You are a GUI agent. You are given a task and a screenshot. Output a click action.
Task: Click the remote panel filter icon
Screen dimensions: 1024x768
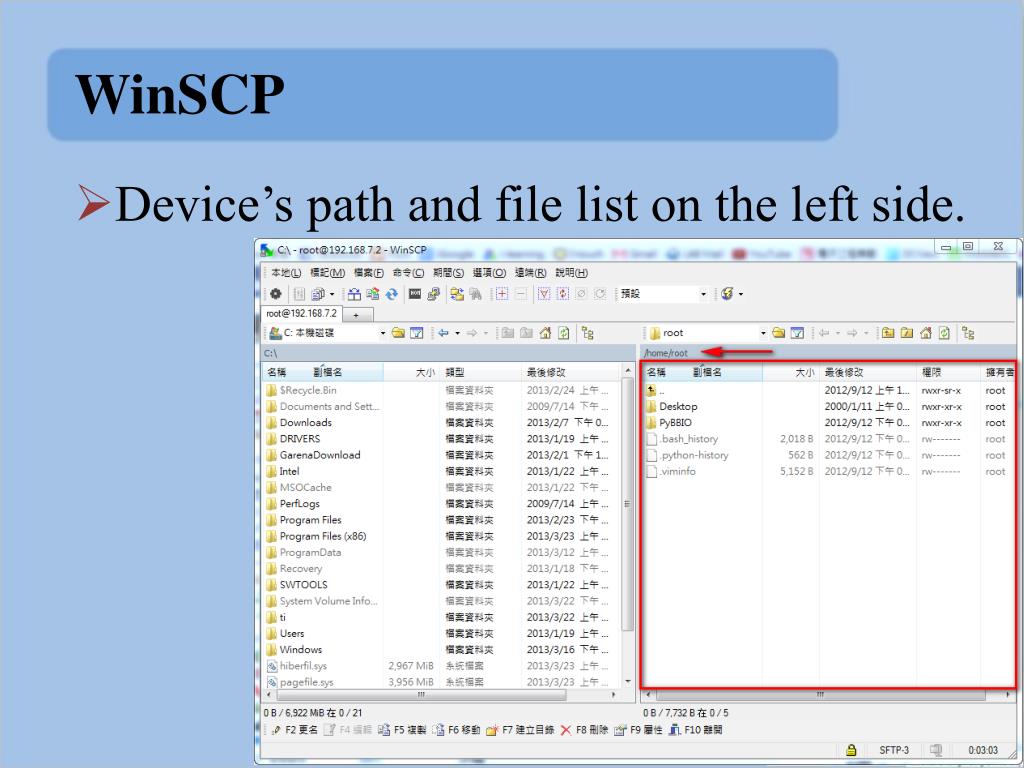pyautogui.click(x=797, y=333)
